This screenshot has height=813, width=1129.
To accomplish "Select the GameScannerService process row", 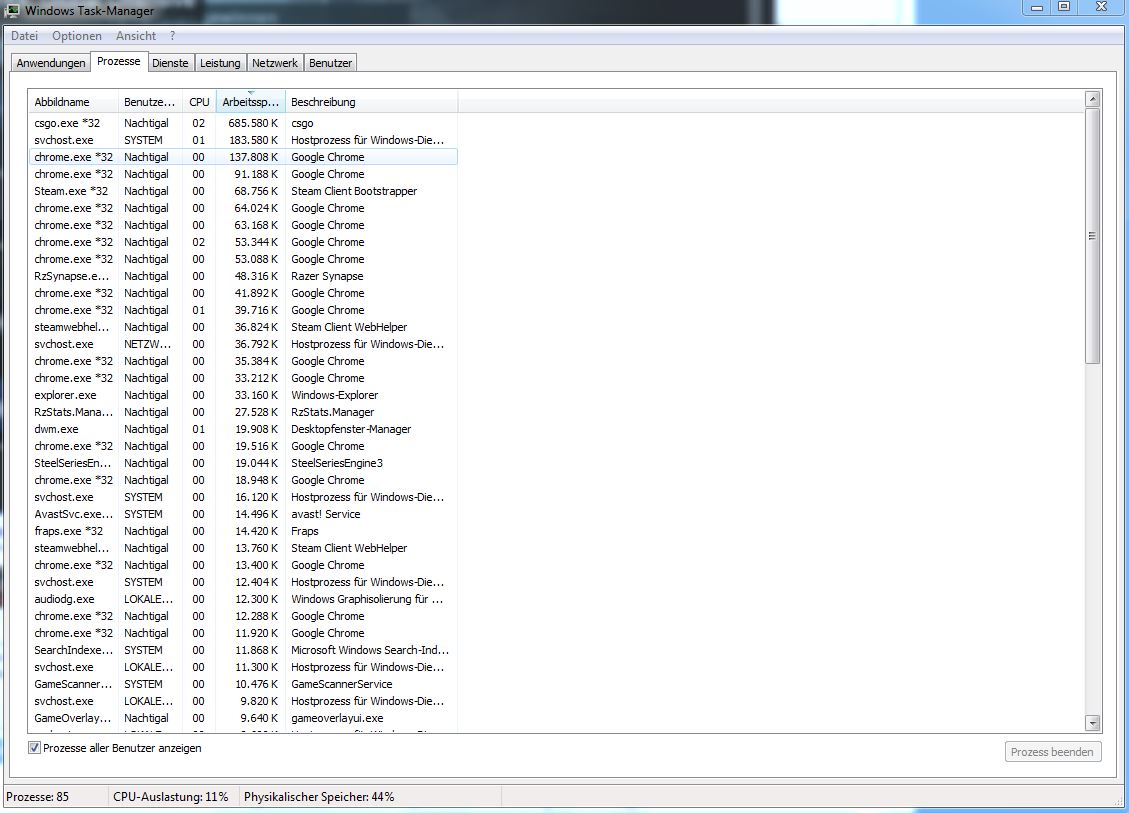I will [243, 684].
